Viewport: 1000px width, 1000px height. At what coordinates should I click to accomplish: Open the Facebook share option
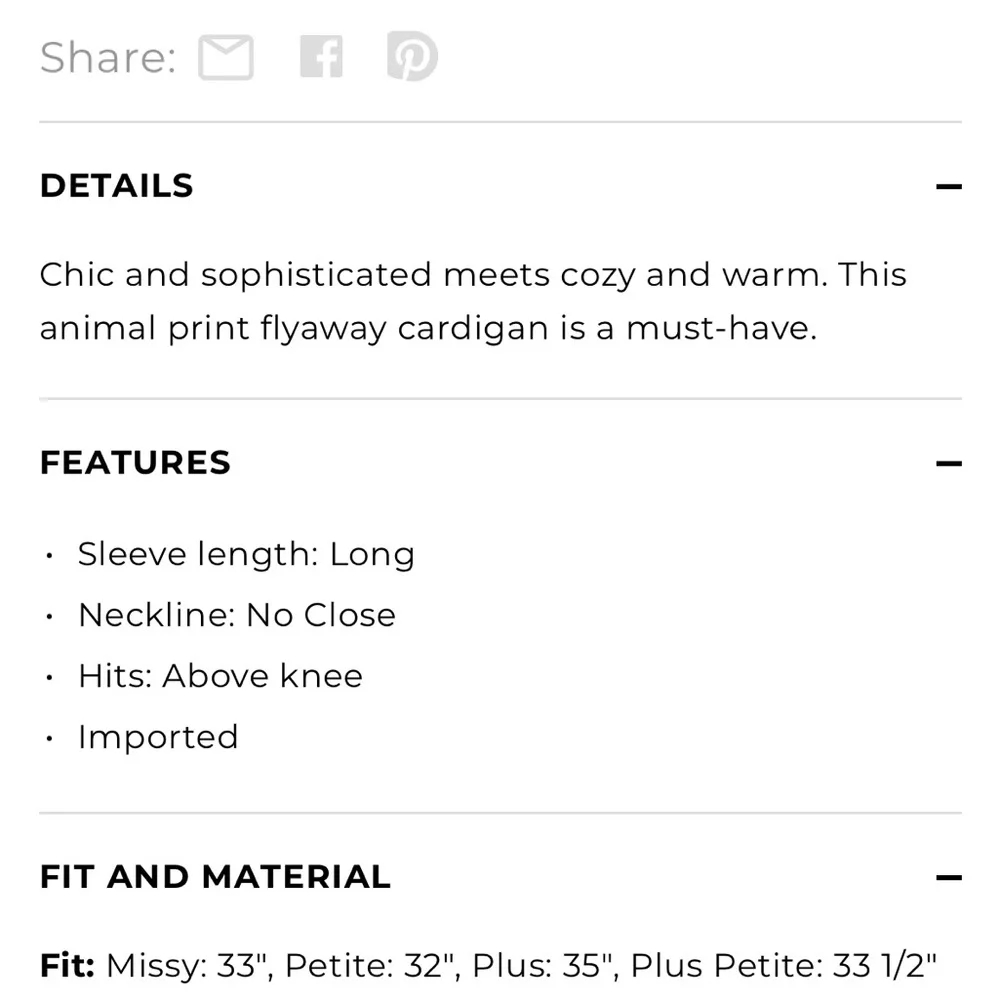coord(322,57)
